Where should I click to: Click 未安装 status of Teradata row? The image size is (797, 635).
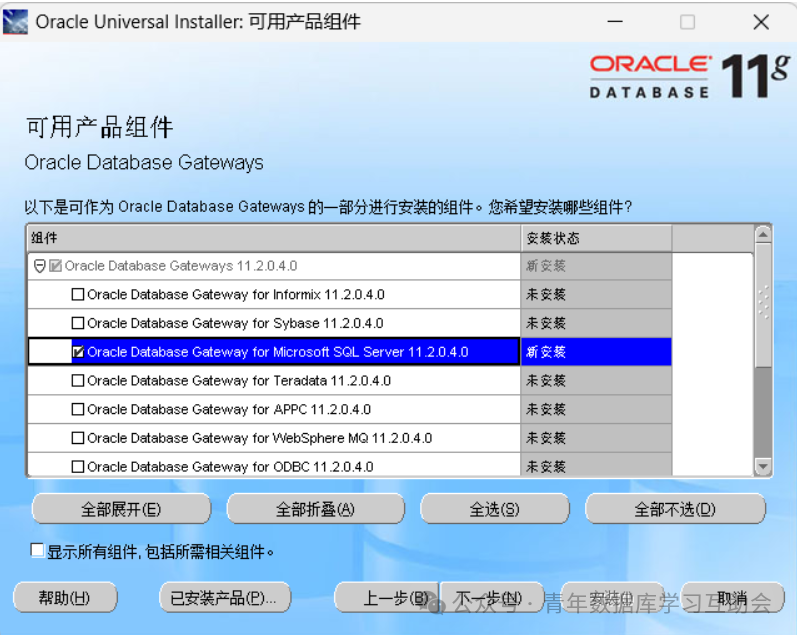pyautogui.click(x=596, y=381)
